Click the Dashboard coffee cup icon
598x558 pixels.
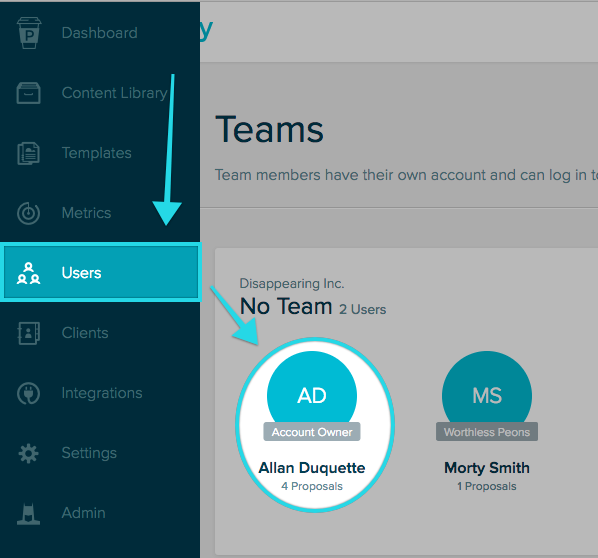click(29, 33)
